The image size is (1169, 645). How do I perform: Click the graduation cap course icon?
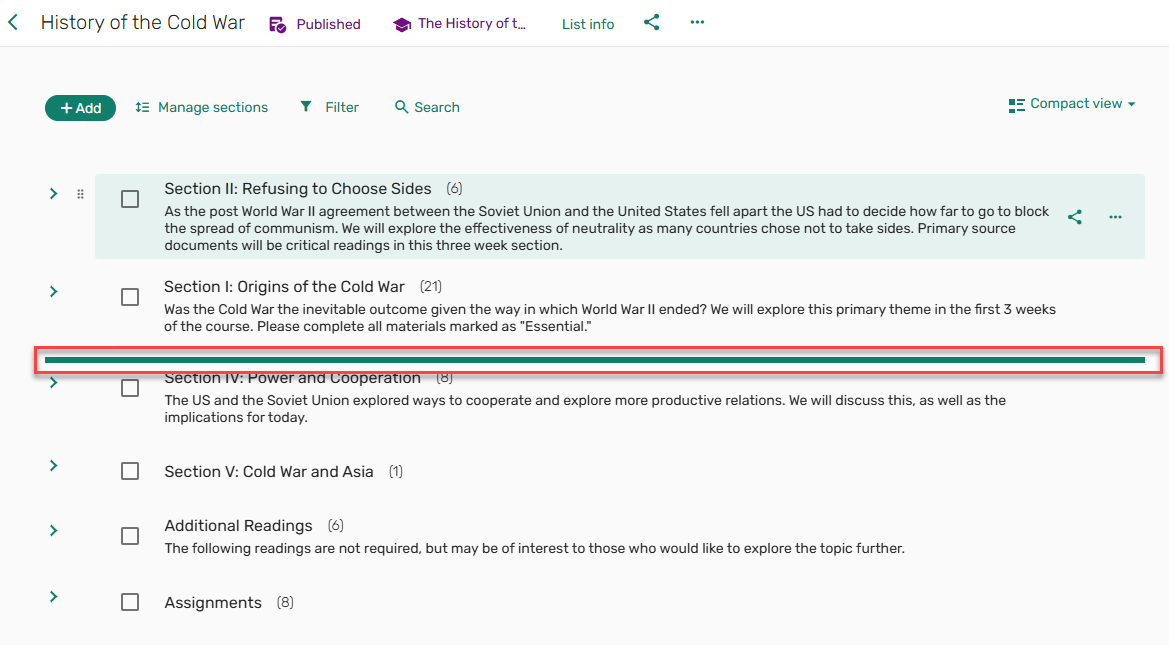click(402, 25)
